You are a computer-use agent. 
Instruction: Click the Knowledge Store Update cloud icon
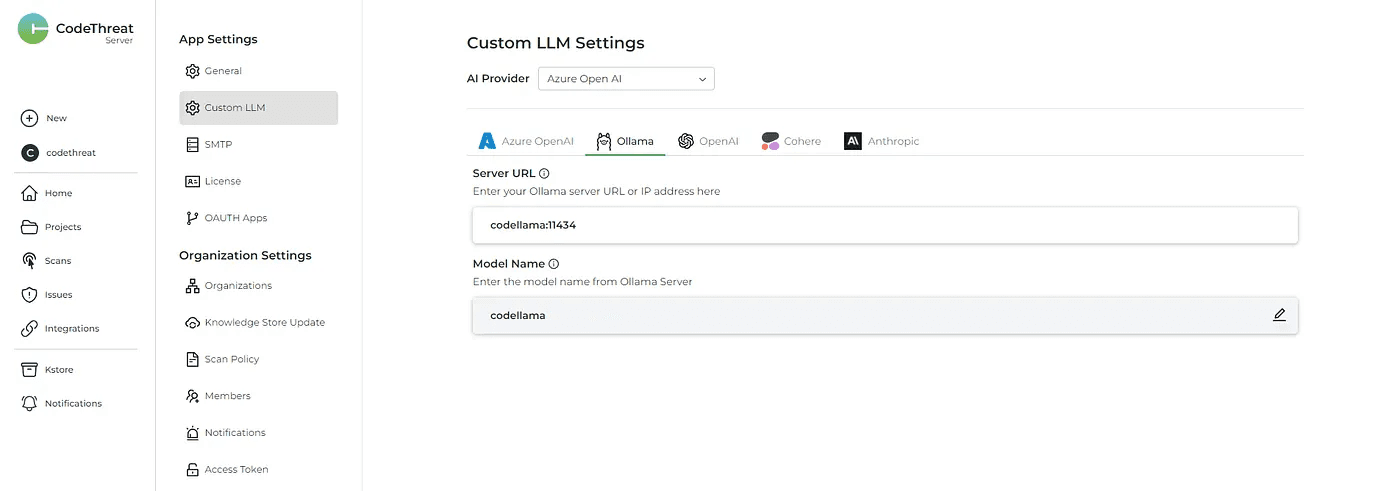click(193, 323)
